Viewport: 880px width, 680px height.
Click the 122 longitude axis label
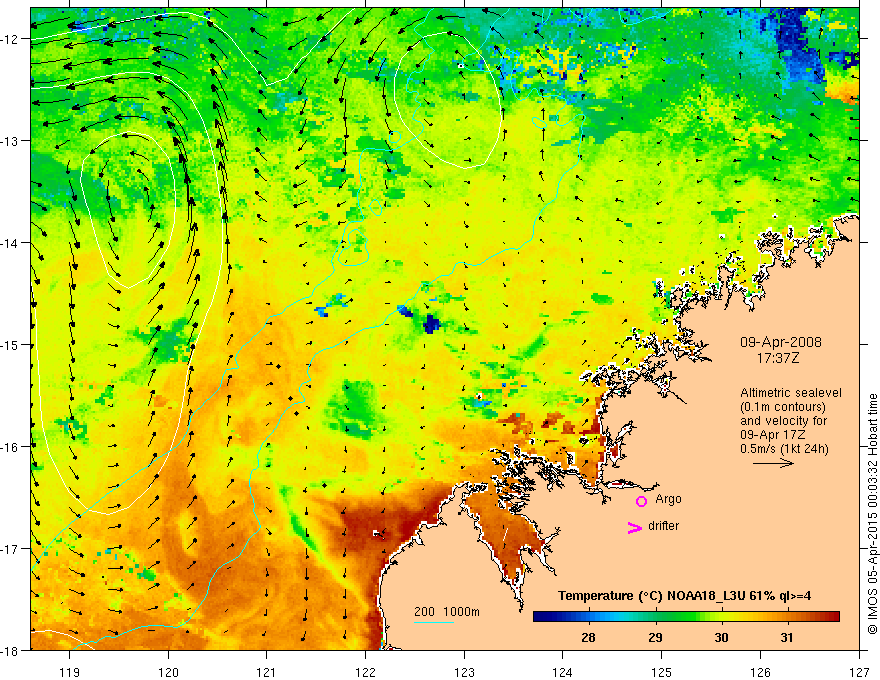[365, 672]
